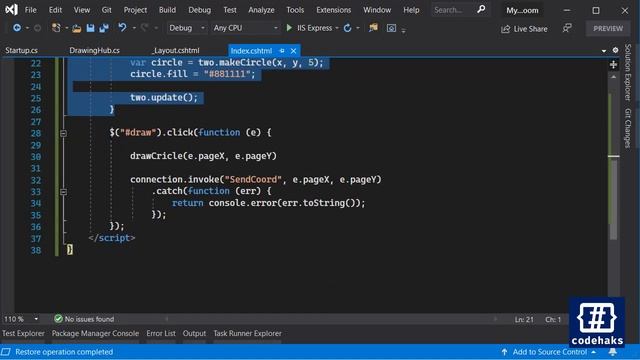This screenshot has width=640, height=360.
Task: Click the No issues found checkmark icon
Action: pos(58,319)
